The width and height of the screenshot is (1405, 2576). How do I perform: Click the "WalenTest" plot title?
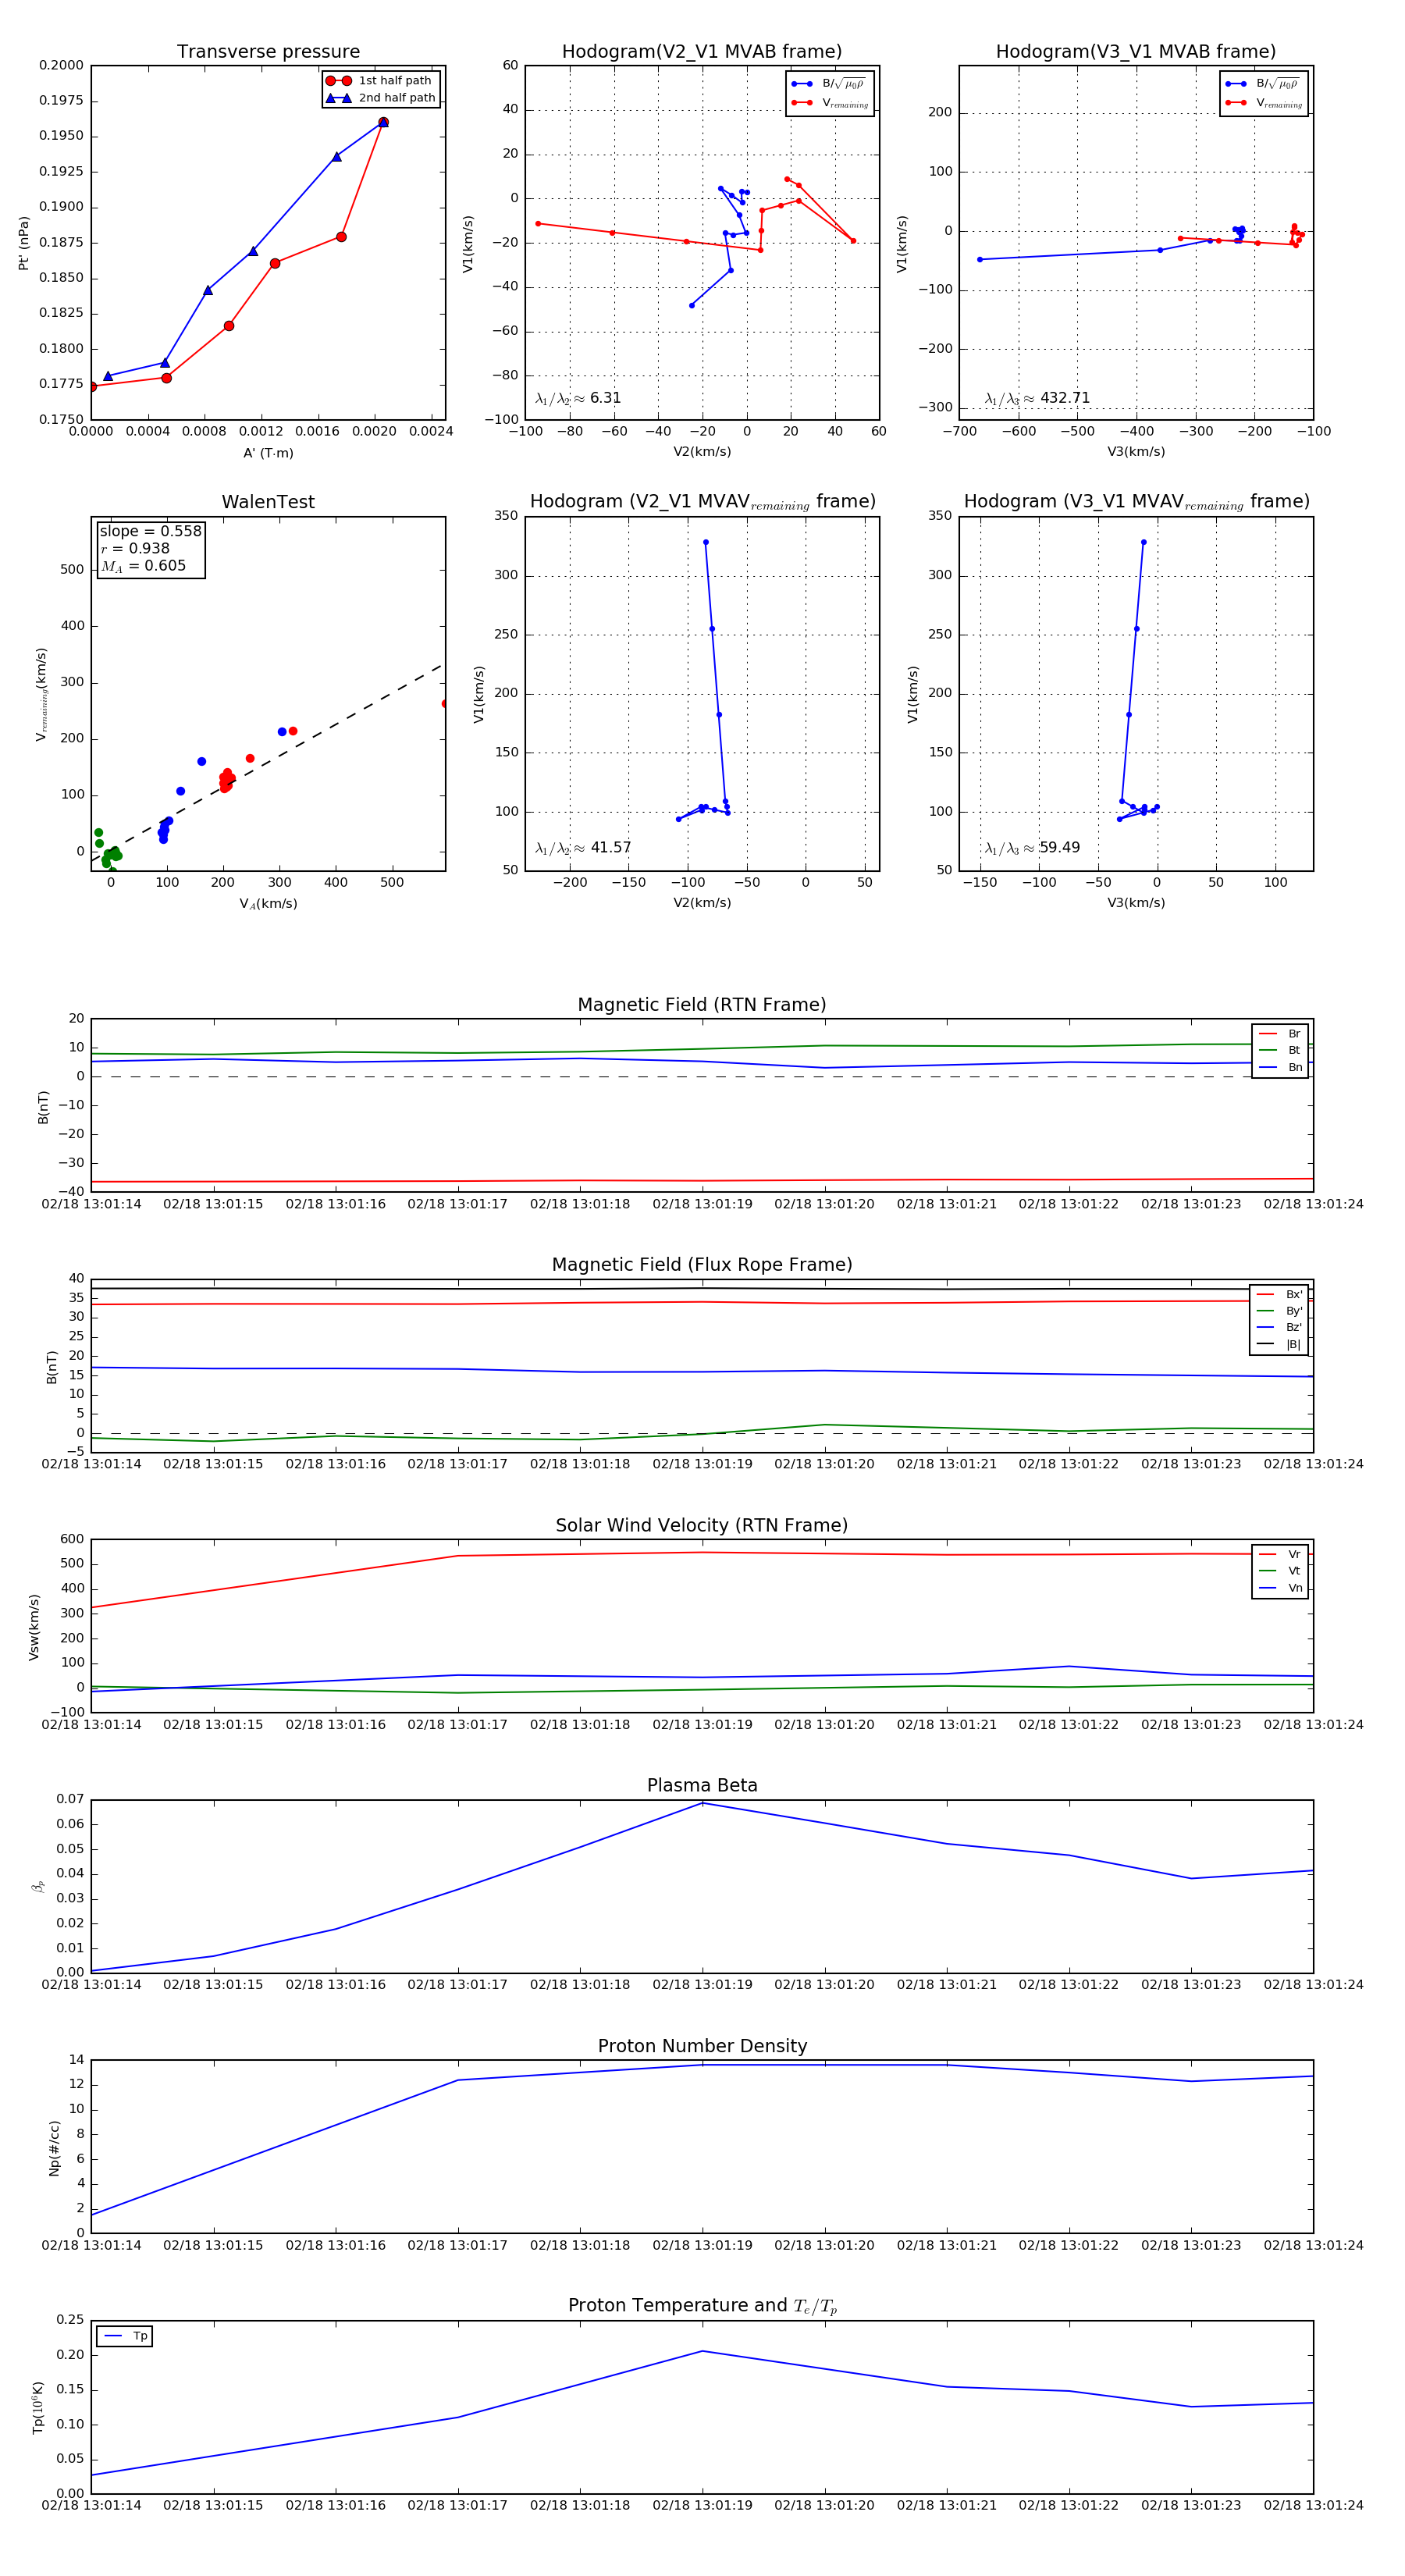tap(268, 502)
